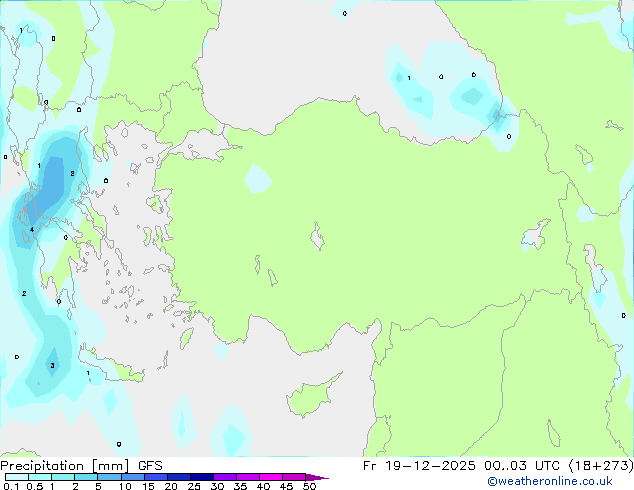The width and height of the screenshot is (634, 490).
Task: Click the legend value '35'
Action: click(240, 486)
